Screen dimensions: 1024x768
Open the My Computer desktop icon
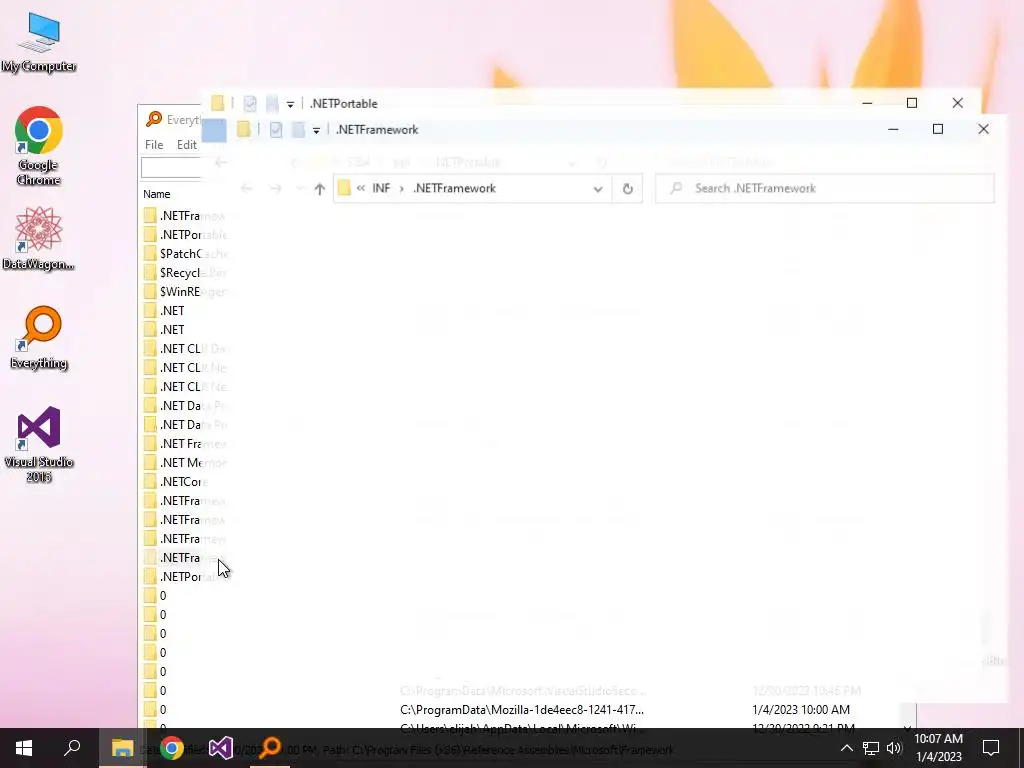click(39, 43)
